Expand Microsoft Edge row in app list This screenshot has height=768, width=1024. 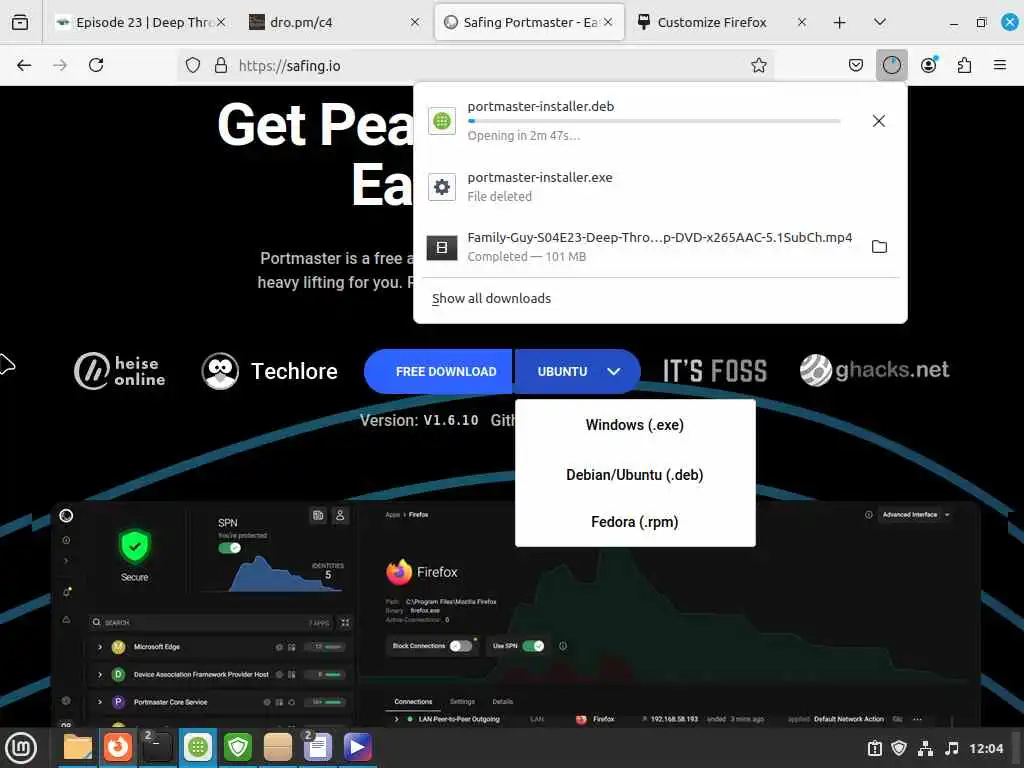click(100, 647)
